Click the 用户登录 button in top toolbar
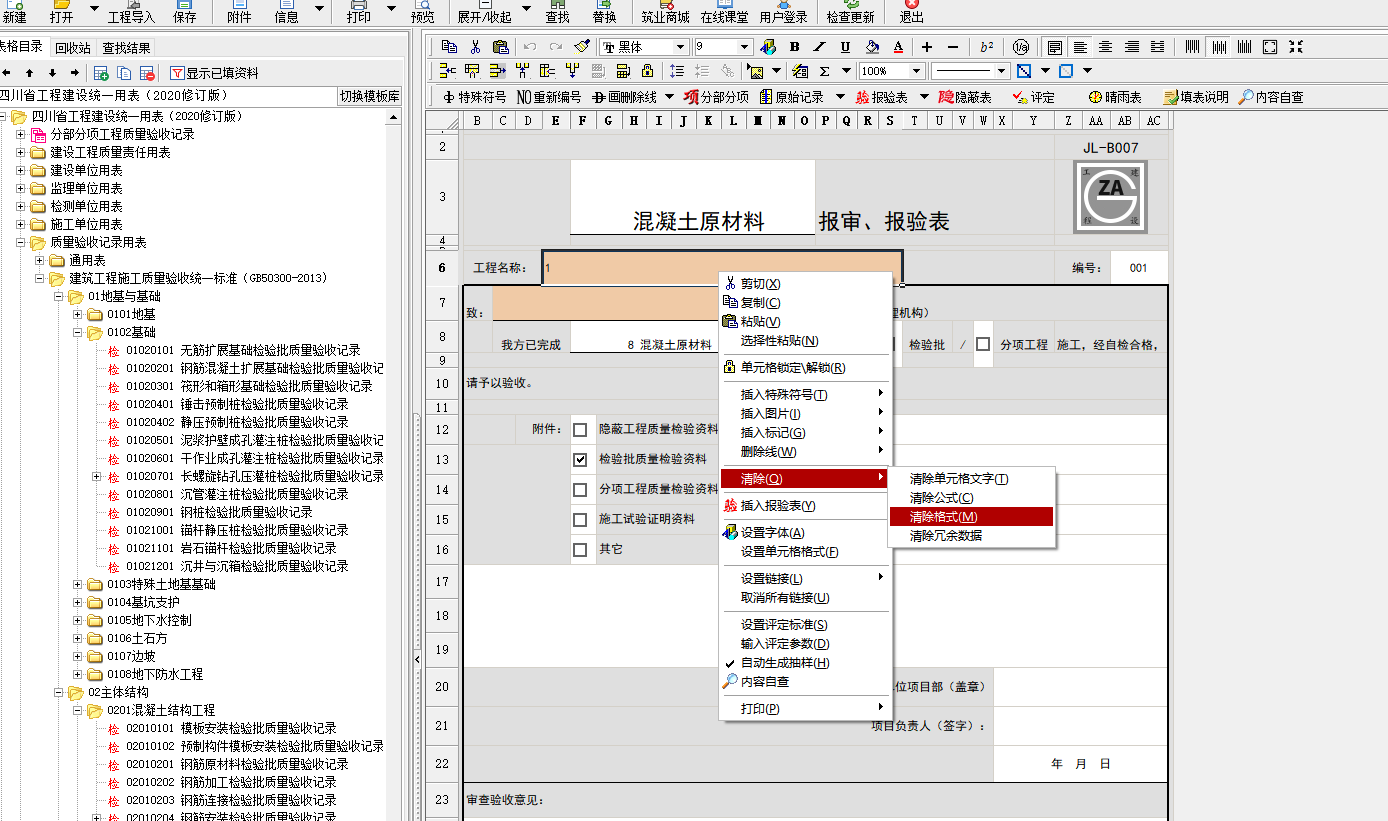1388x821 pixels. (x=784, y=12)
